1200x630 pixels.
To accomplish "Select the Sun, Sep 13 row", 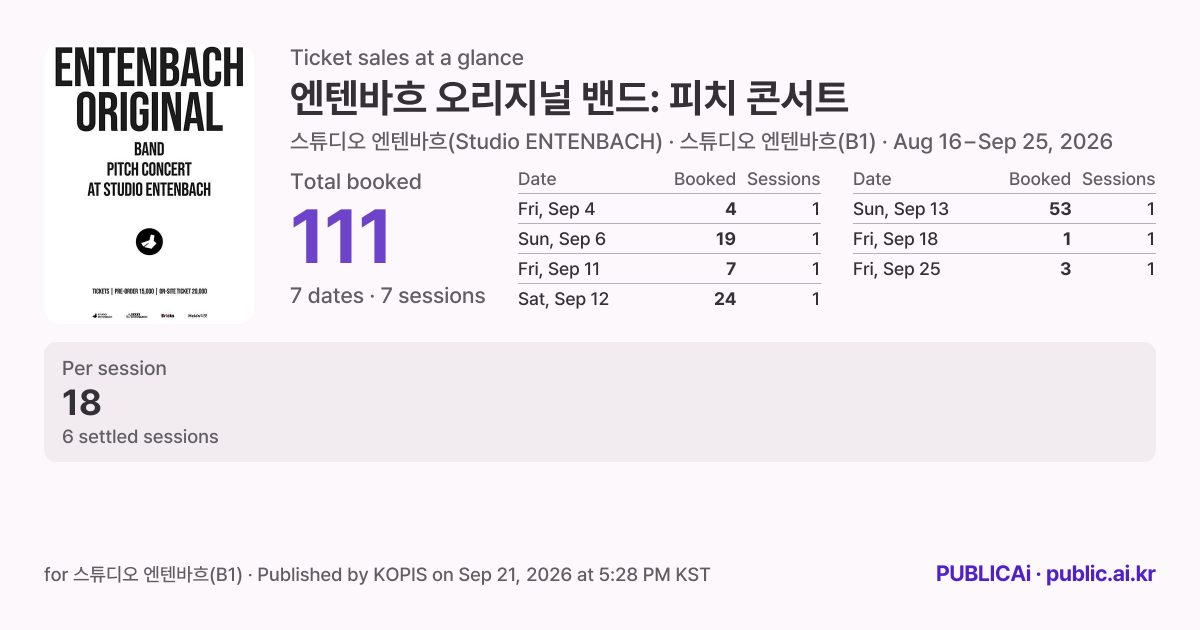I will coord(1004,209).
